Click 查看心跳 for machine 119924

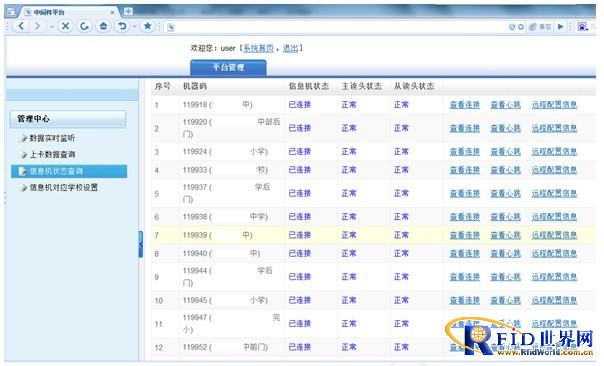point(505,152)
